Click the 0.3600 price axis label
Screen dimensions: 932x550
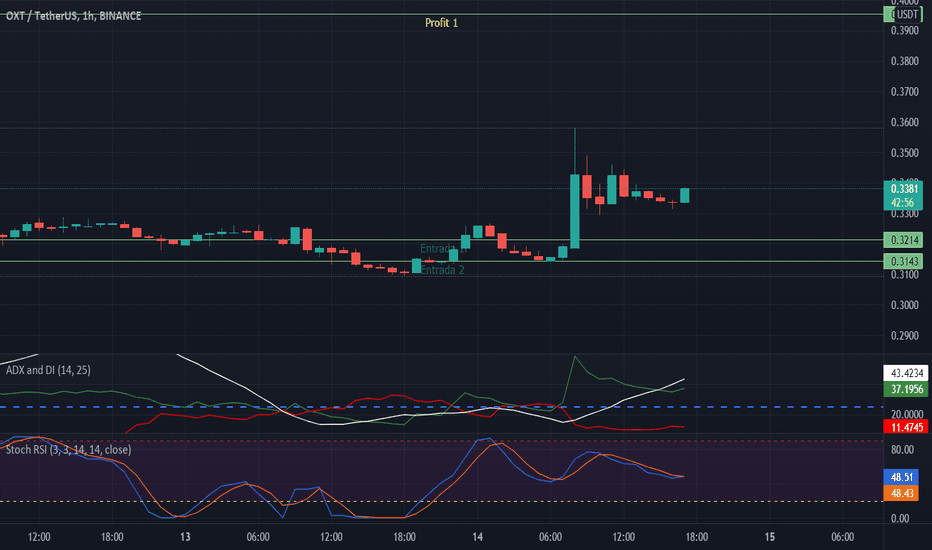click(904, 122)
